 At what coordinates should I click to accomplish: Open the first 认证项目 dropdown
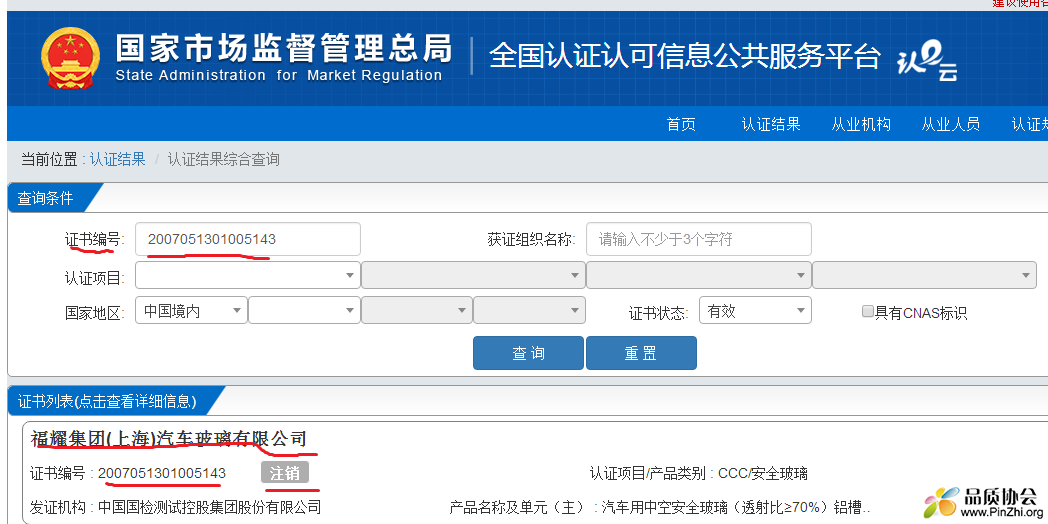248,275
